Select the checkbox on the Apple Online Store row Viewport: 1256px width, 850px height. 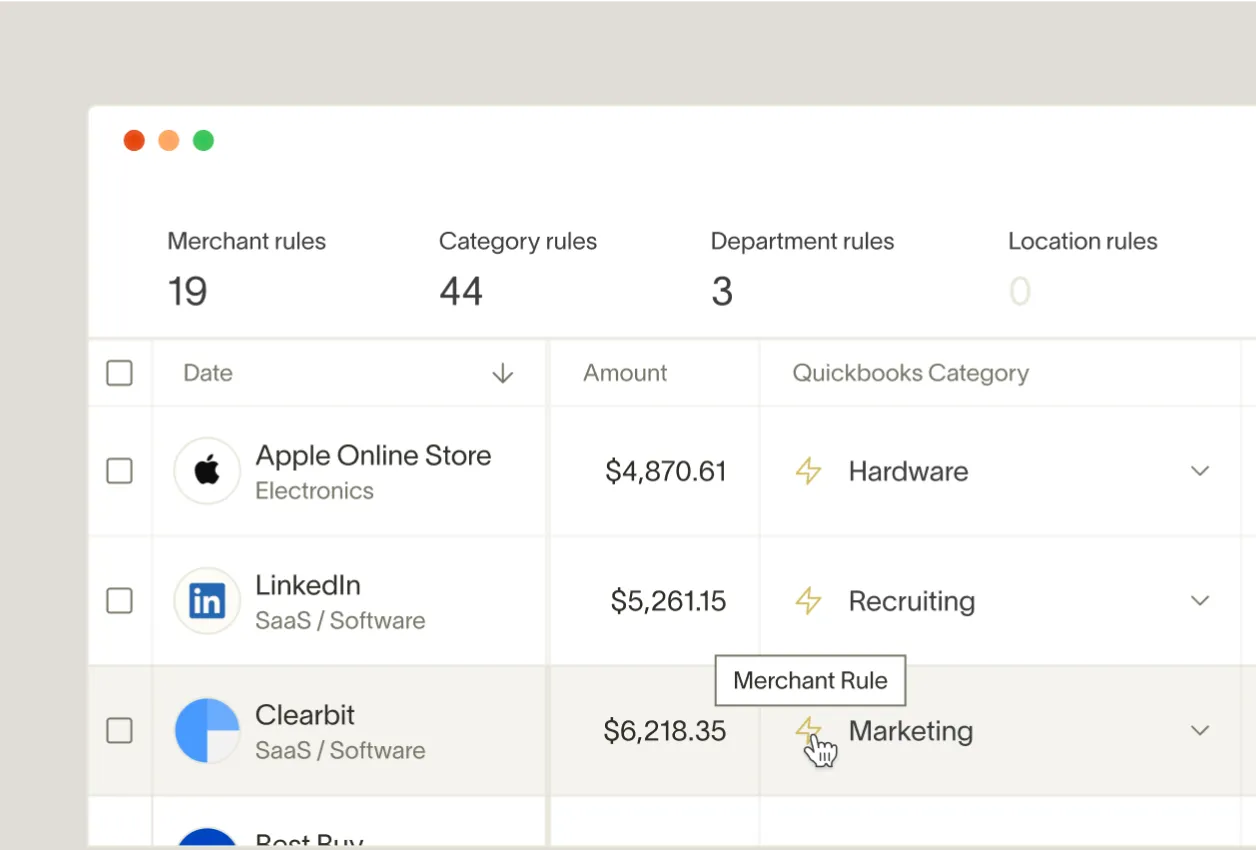(119, 470)
